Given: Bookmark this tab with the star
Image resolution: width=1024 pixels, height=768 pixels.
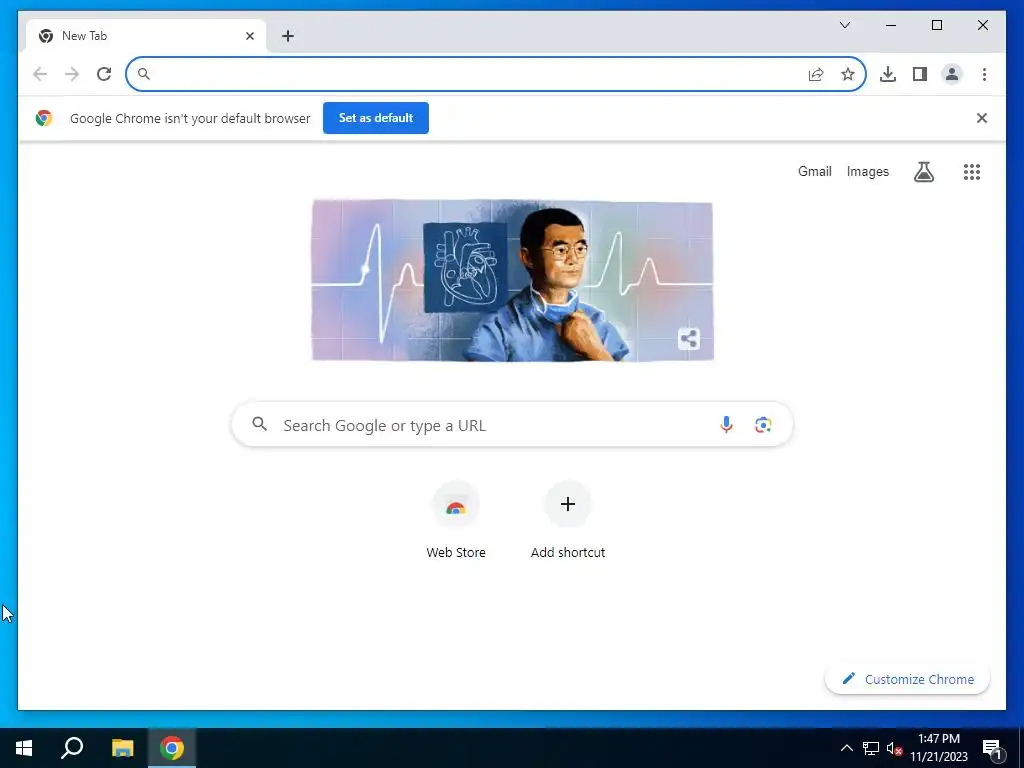Looking at the screenshot, I should tap(848, 74).
